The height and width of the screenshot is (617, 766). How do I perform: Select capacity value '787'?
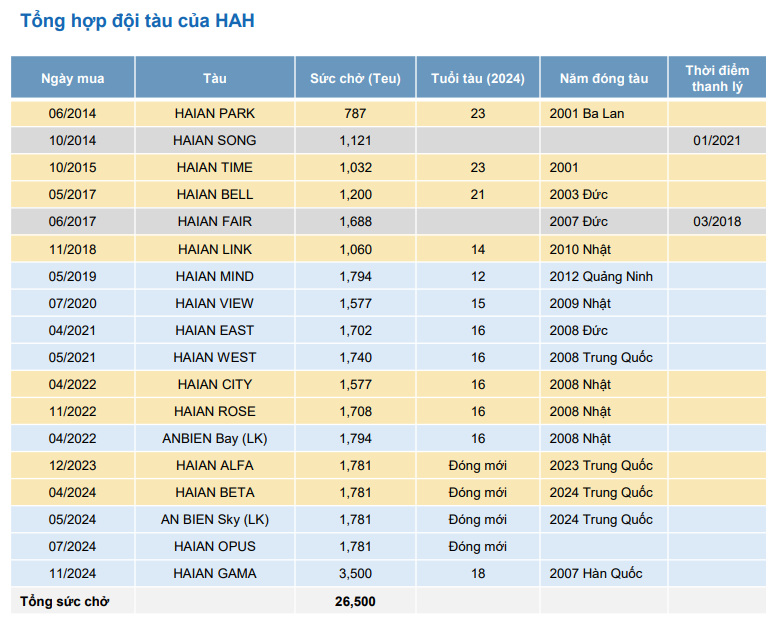[355, 113]
